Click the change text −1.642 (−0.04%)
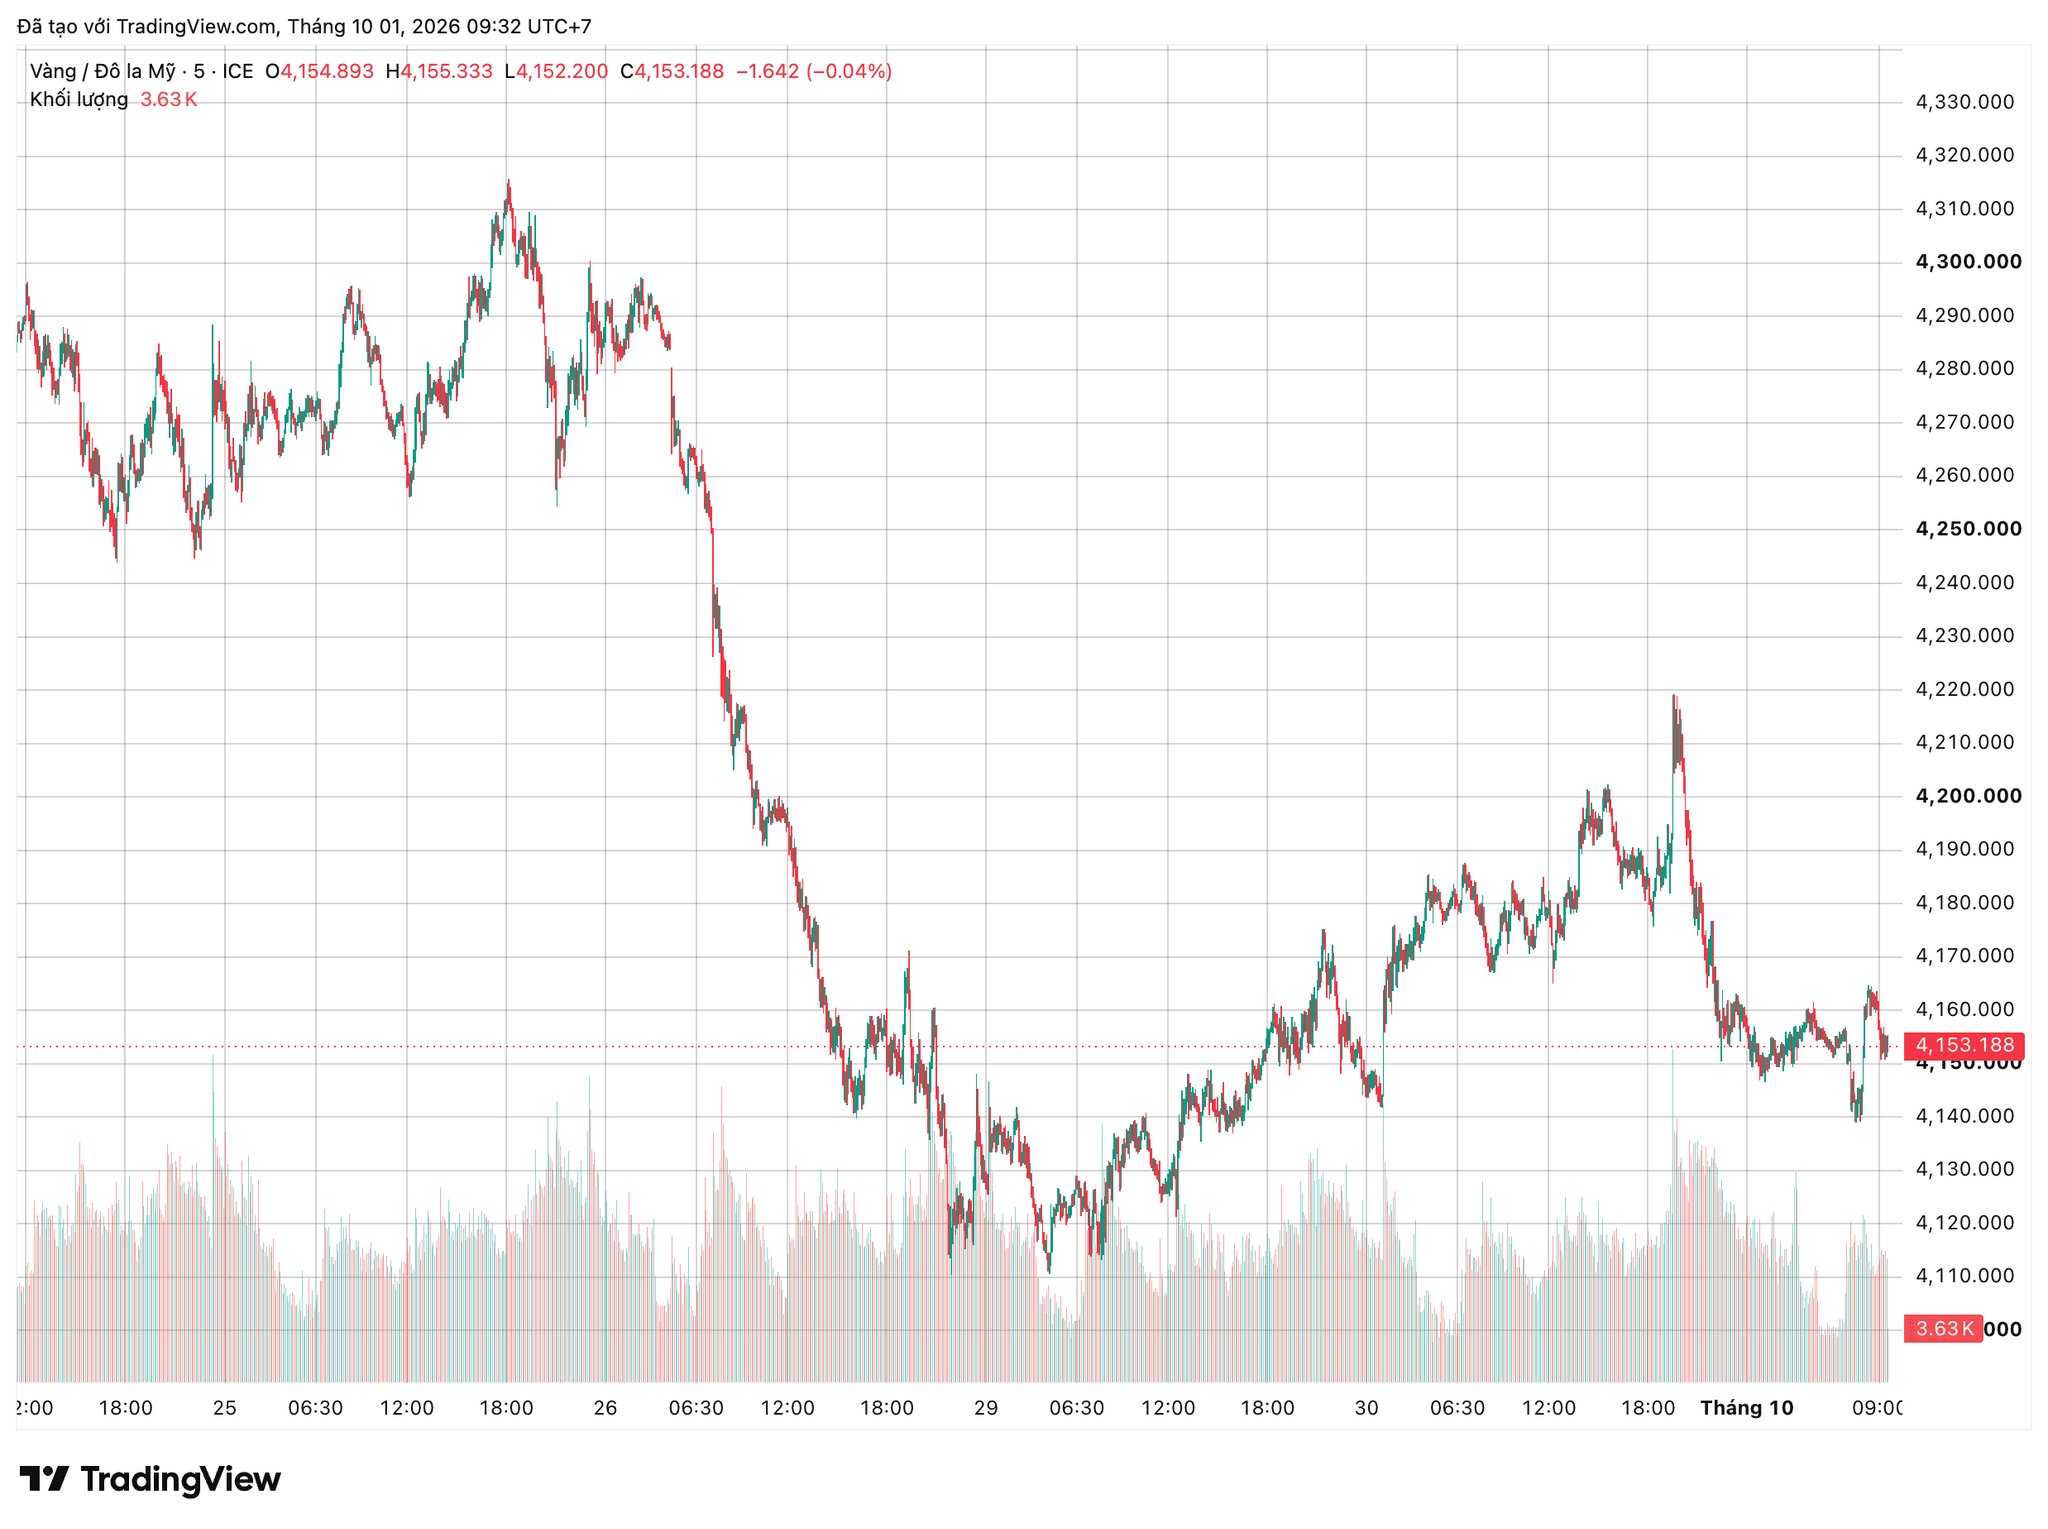This screenshot has height=1529, width=2048. [814, 71]
